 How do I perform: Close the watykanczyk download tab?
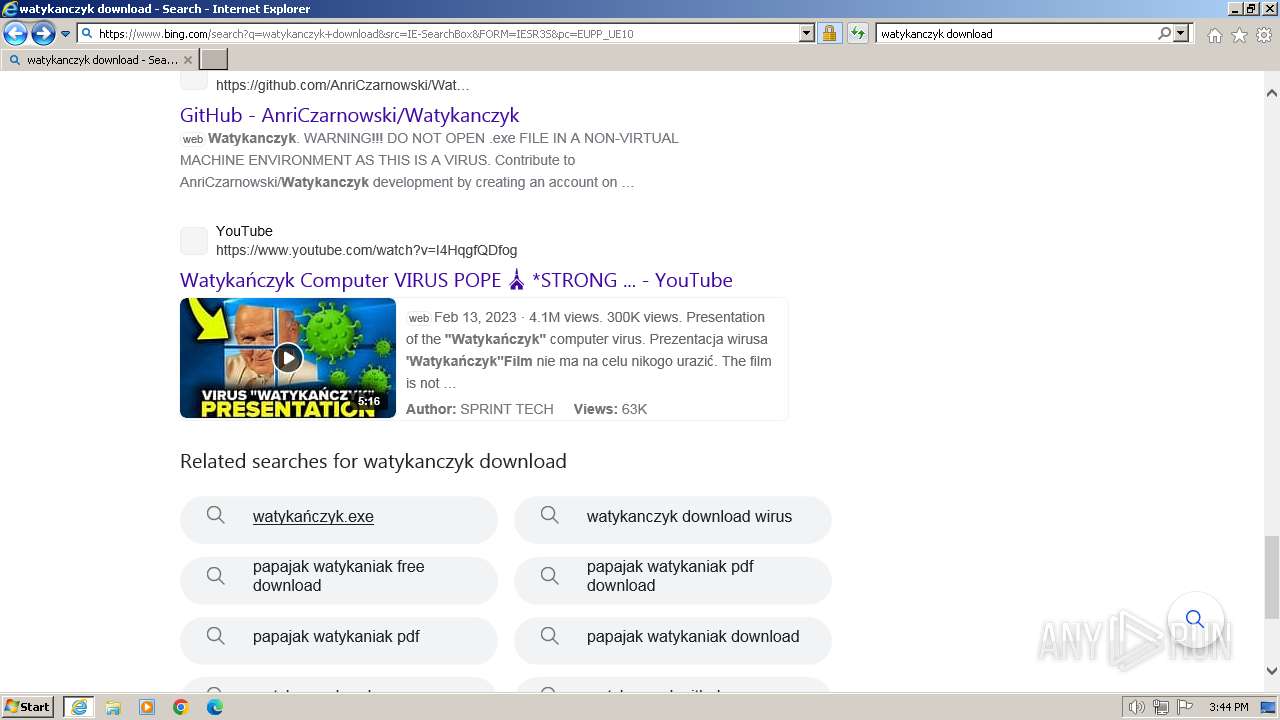point(187,60)
